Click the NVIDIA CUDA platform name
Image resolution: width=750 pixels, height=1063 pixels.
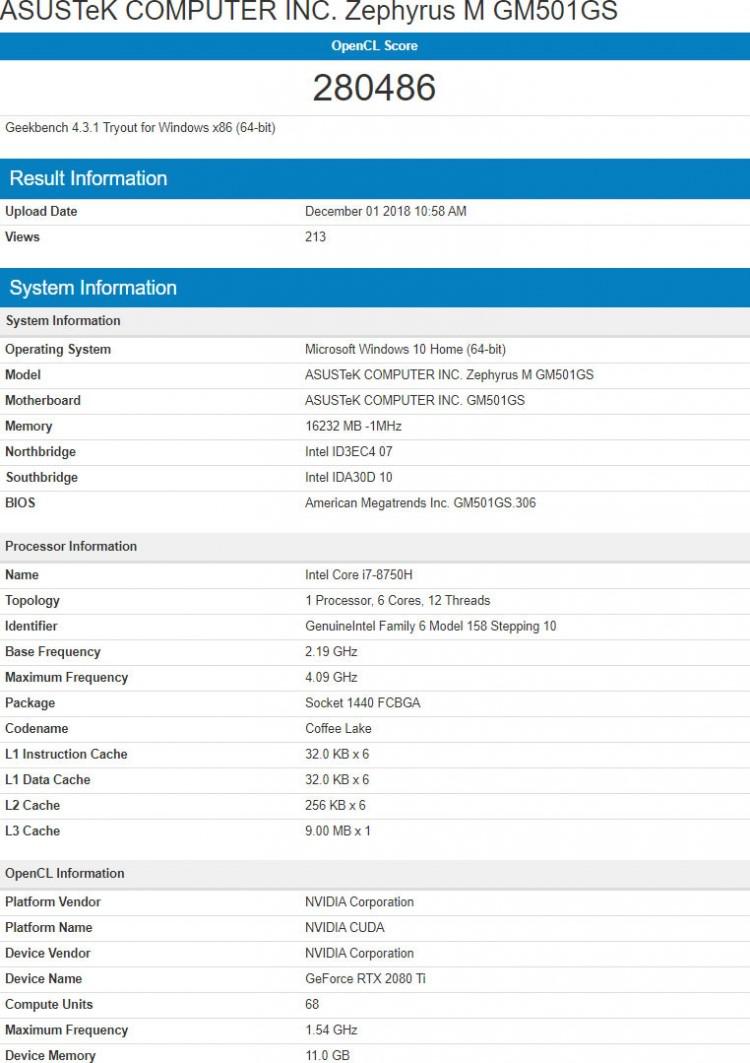[x=345, y=928]
